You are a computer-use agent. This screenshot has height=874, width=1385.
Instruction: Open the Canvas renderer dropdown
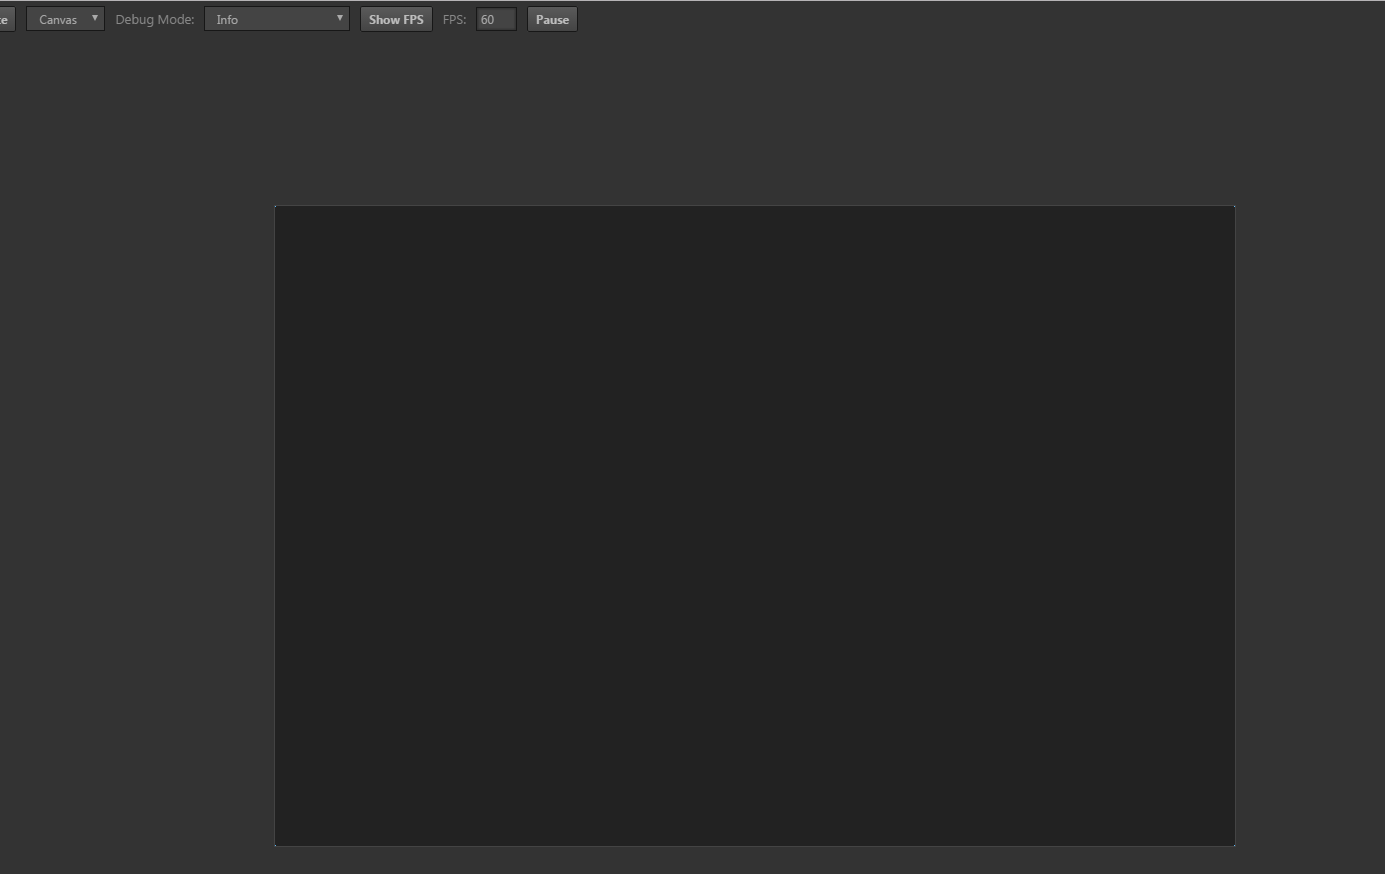(65, 19)
